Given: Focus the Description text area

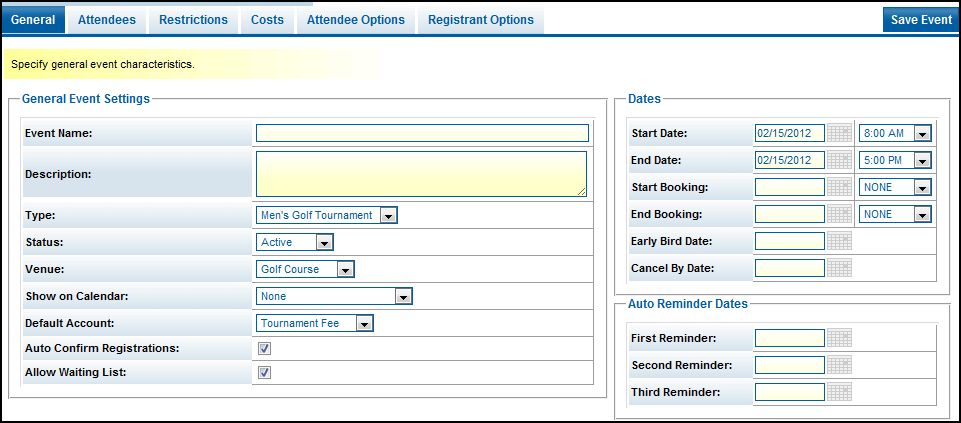Looking at the screenshot, I should [422, 174].
